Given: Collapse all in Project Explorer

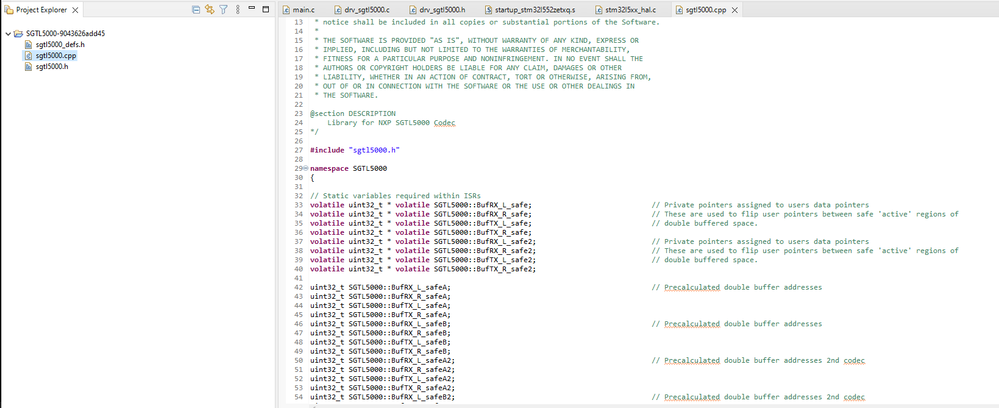Looking at the screenshot, I should point(196,10).
